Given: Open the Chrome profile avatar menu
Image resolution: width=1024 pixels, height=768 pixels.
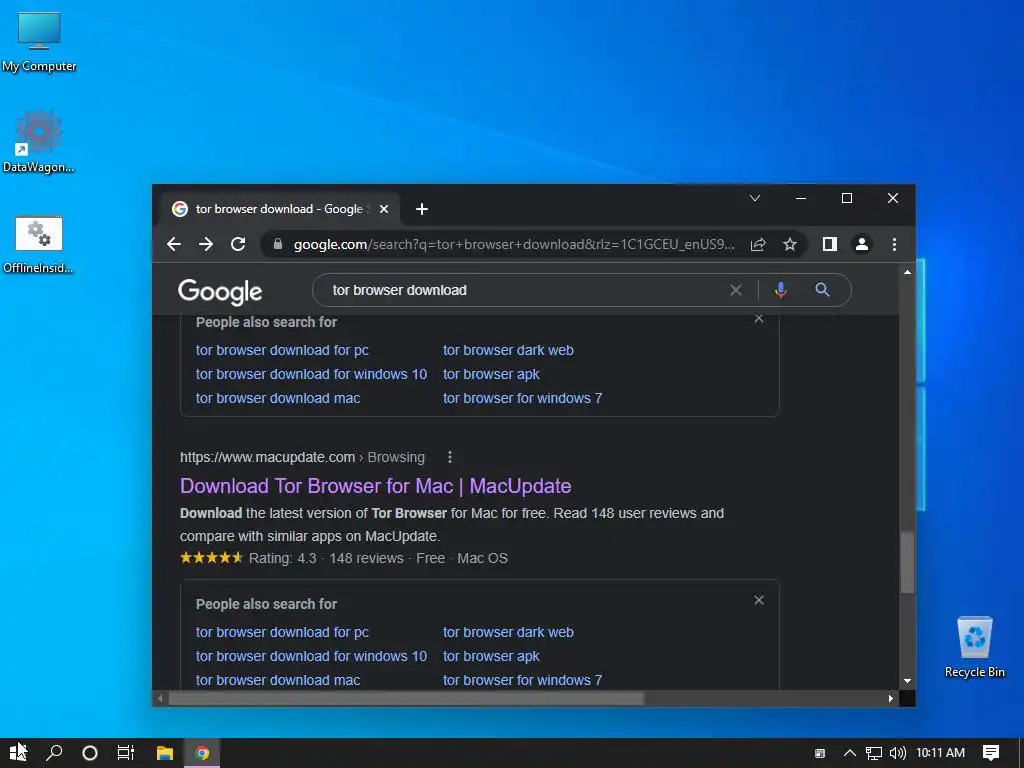Looking at the screenshot, I should tap(861, 244).
